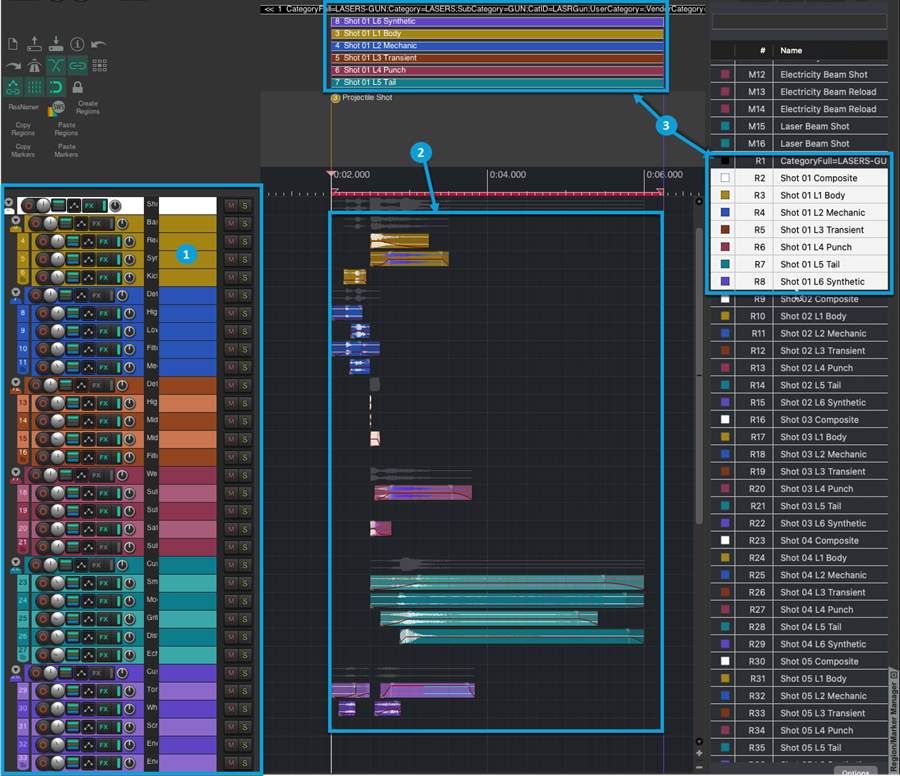Mute track 5
Viewport: 900px width, 776px height.
coord(231,259)
